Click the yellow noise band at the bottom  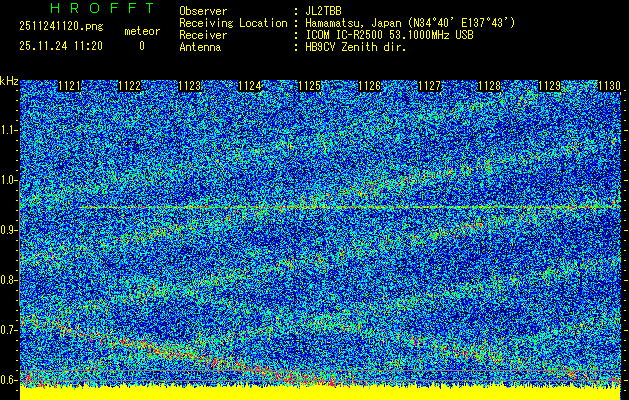320,393
